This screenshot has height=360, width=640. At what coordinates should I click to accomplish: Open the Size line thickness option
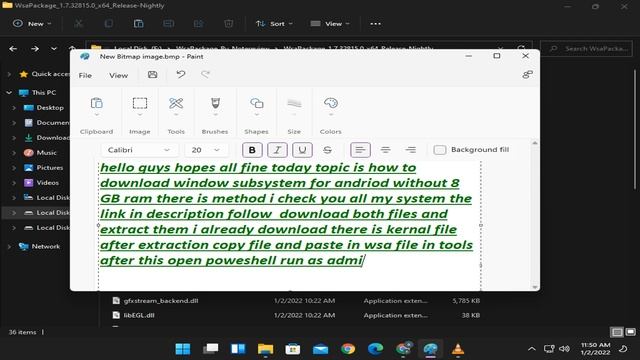[x=294, y=103]
